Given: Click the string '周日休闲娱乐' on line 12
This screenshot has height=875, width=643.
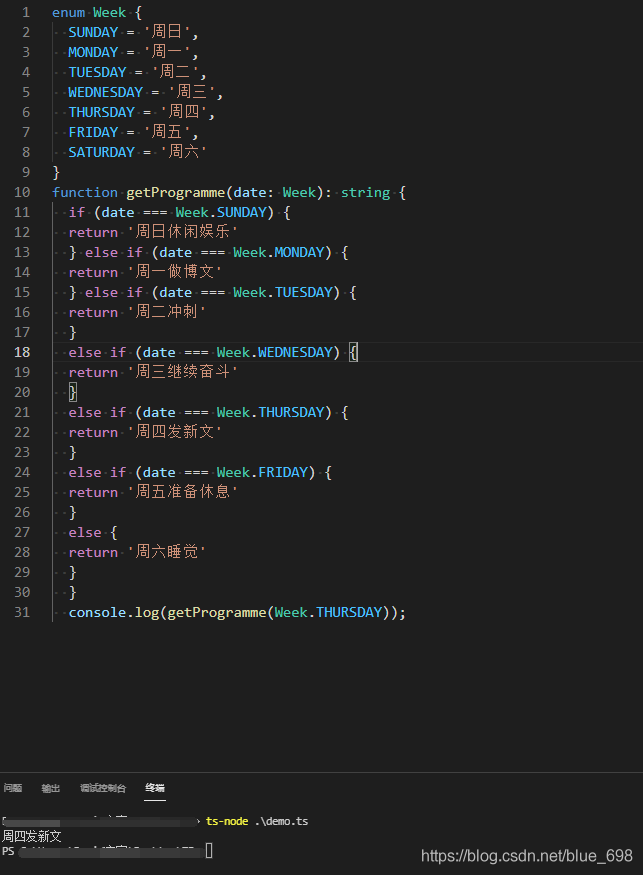Looking at the screenshot, I should 183,232.
